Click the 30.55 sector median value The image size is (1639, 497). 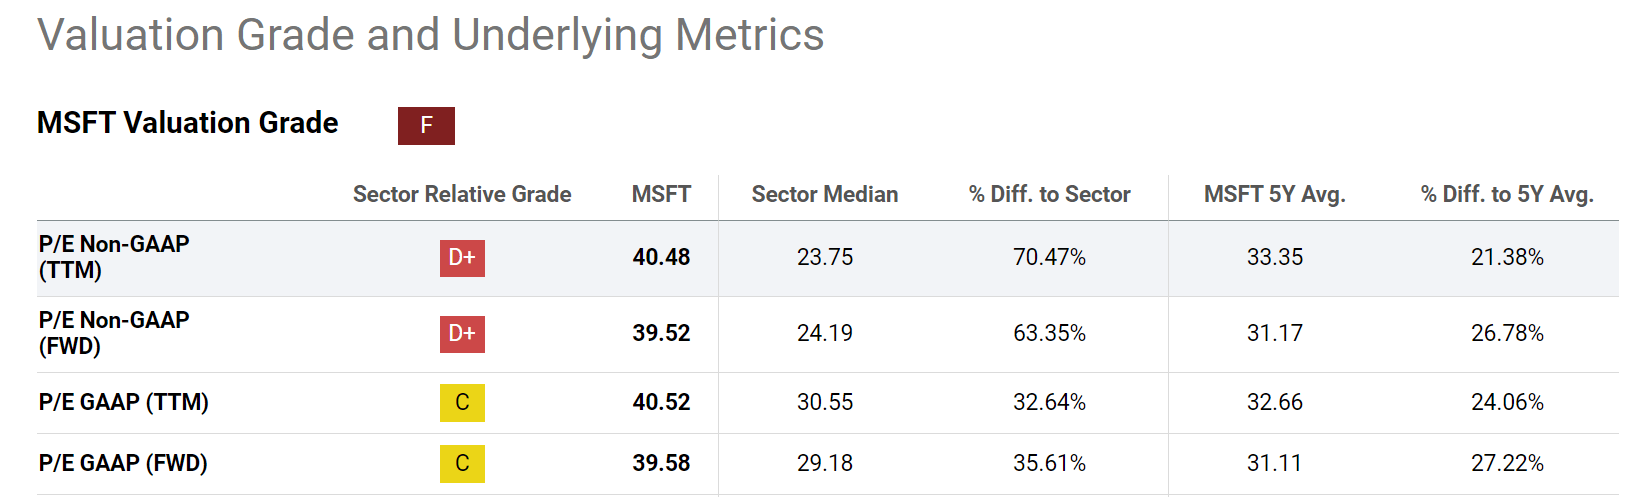(825, 402)
